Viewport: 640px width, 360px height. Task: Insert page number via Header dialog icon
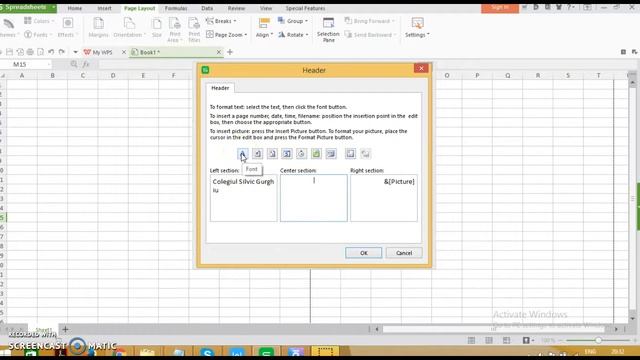click(x=257, y=153)
